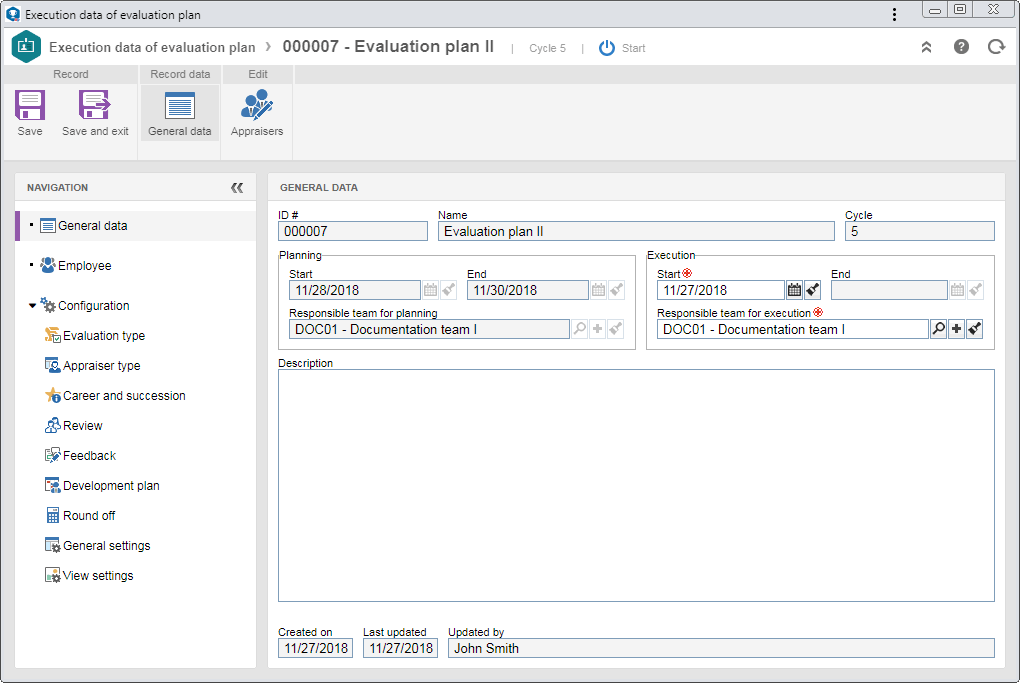Click the Updated by field
The image size is (1020, 683).
[x=721, y=648]
